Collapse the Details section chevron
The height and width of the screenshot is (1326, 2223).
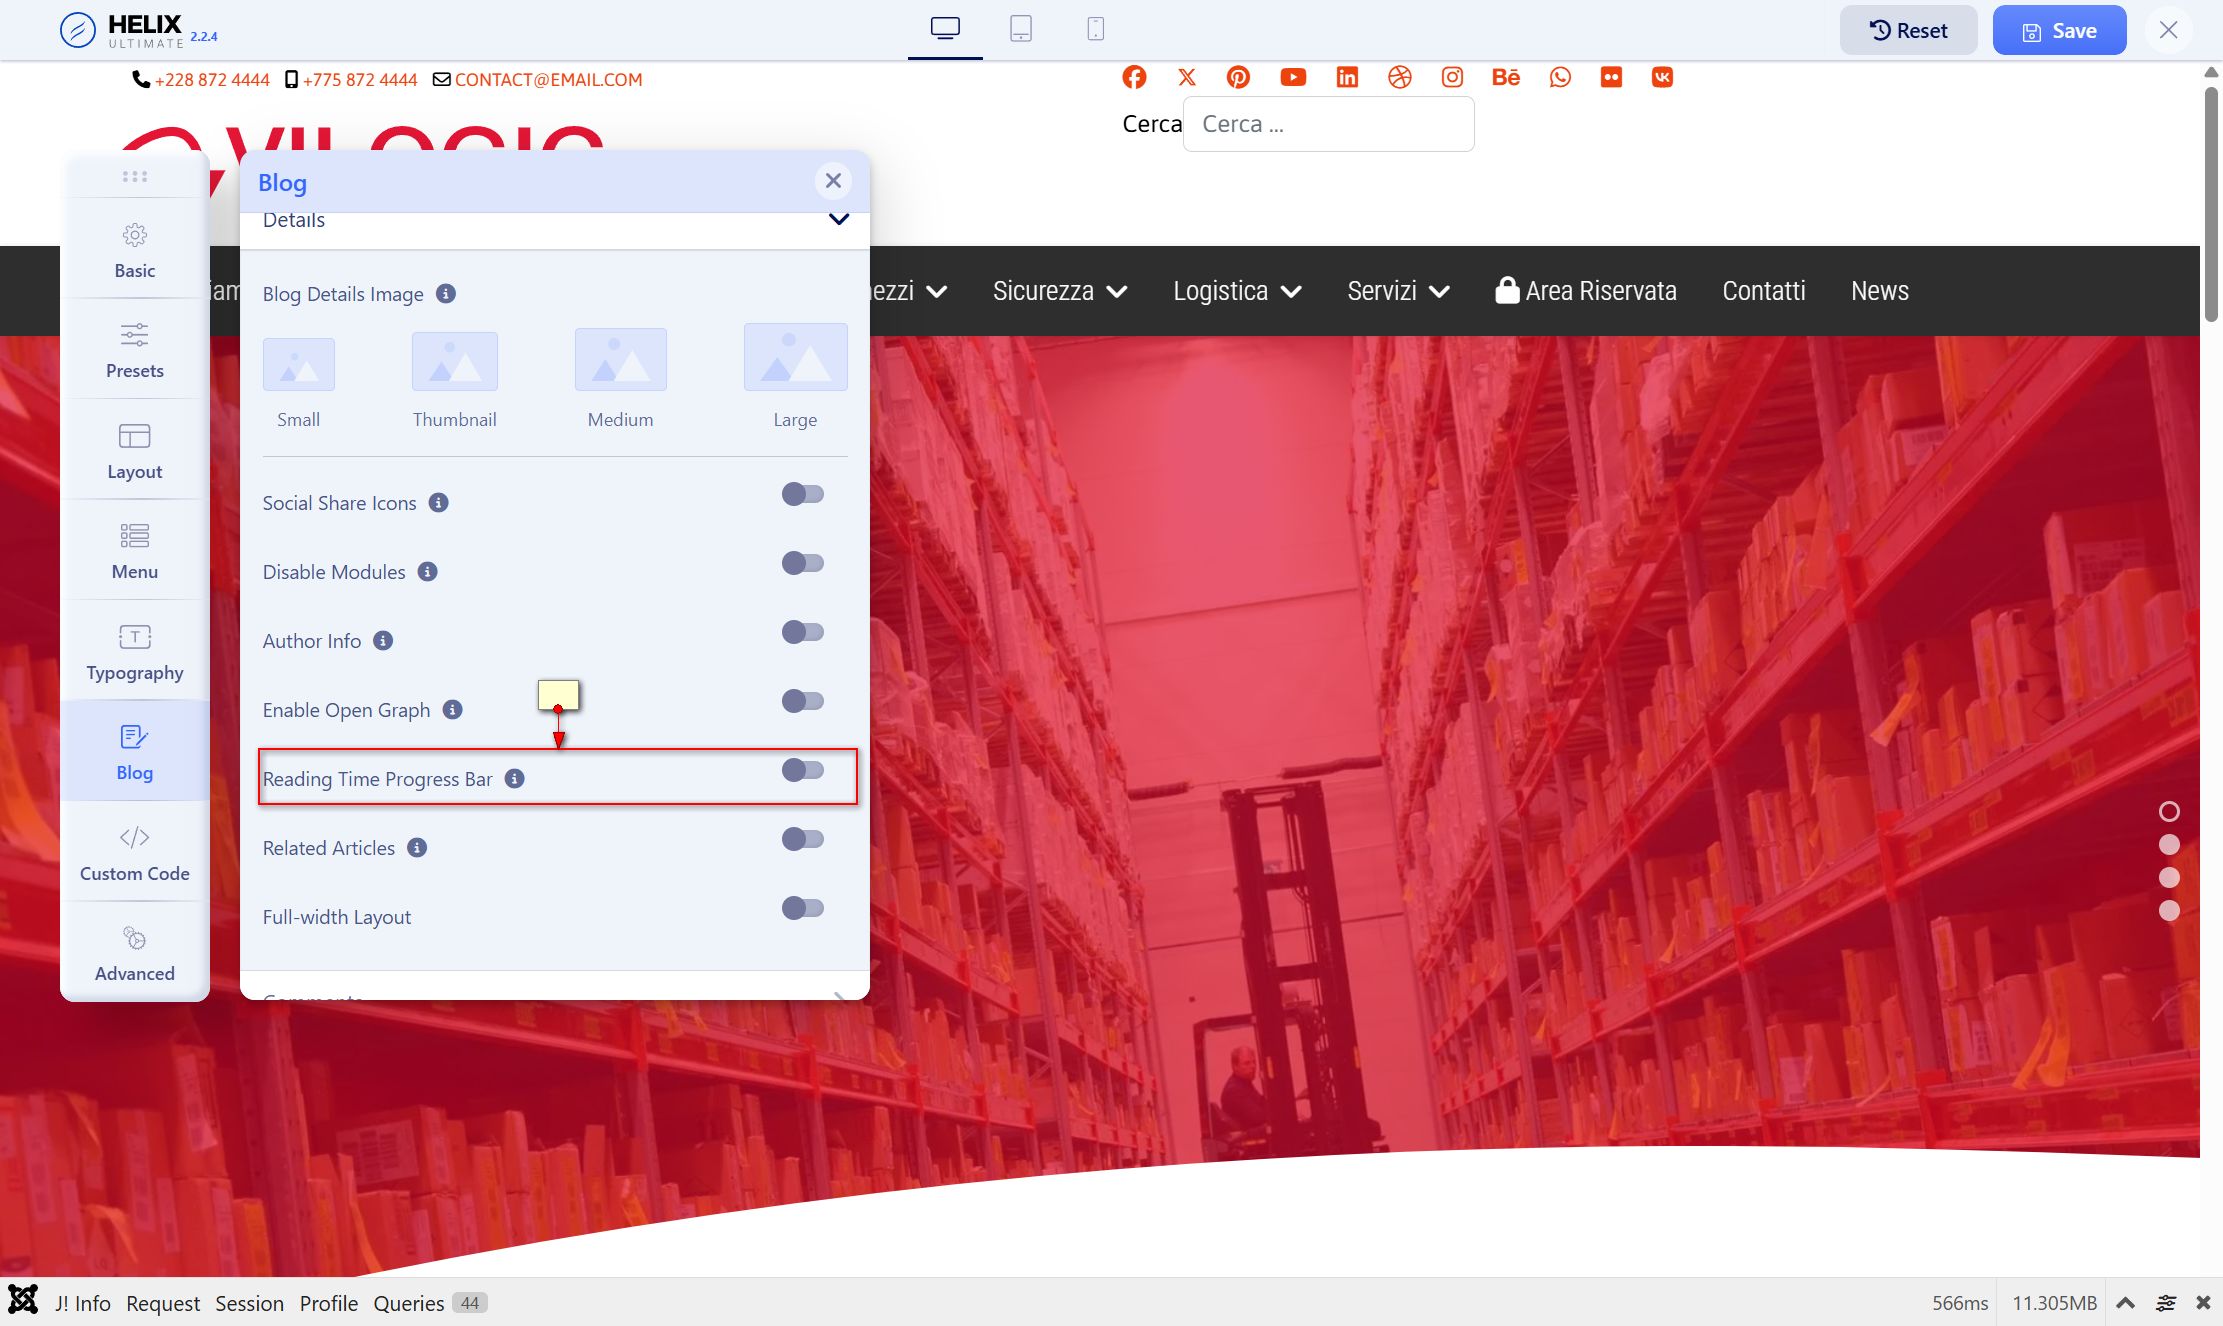[x=838, y=219]
